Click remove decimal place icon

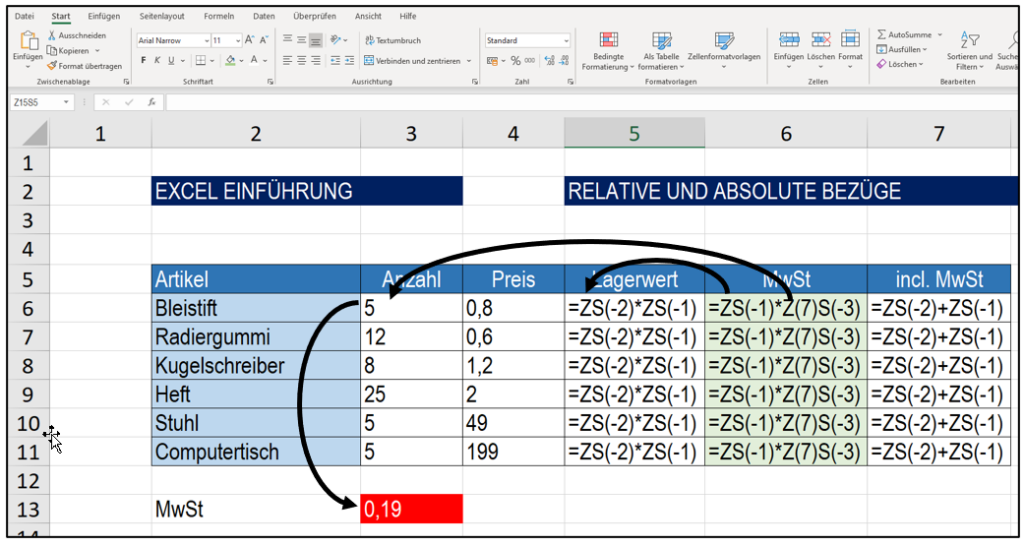coord(564,61)
